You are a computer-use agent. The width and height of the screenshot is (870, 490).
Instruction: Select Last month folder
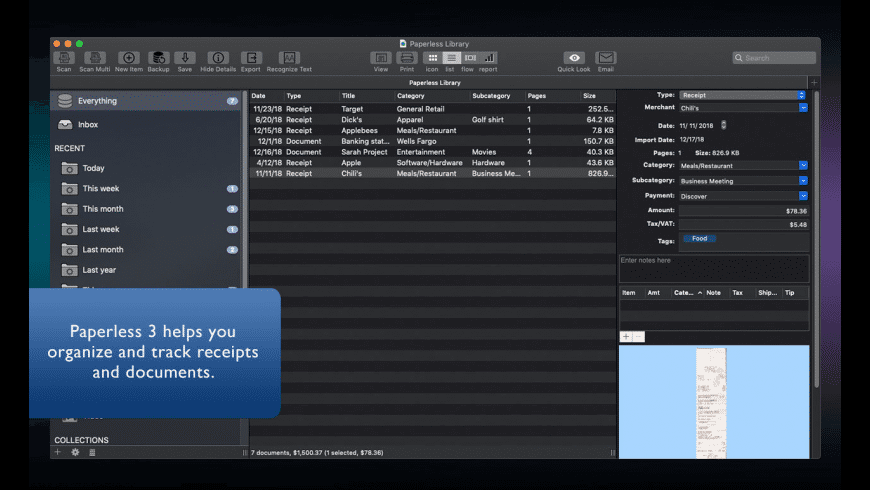[x=146, y=250]
